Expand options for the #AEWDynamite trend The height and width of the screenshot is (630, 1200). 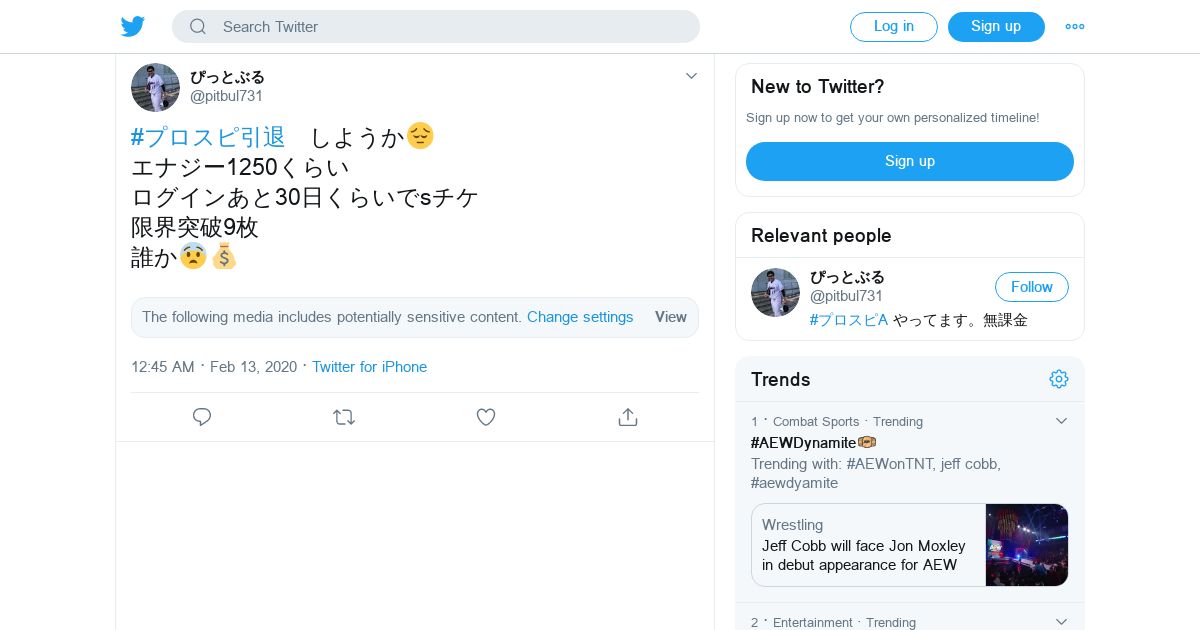(x=1062, y=421)
